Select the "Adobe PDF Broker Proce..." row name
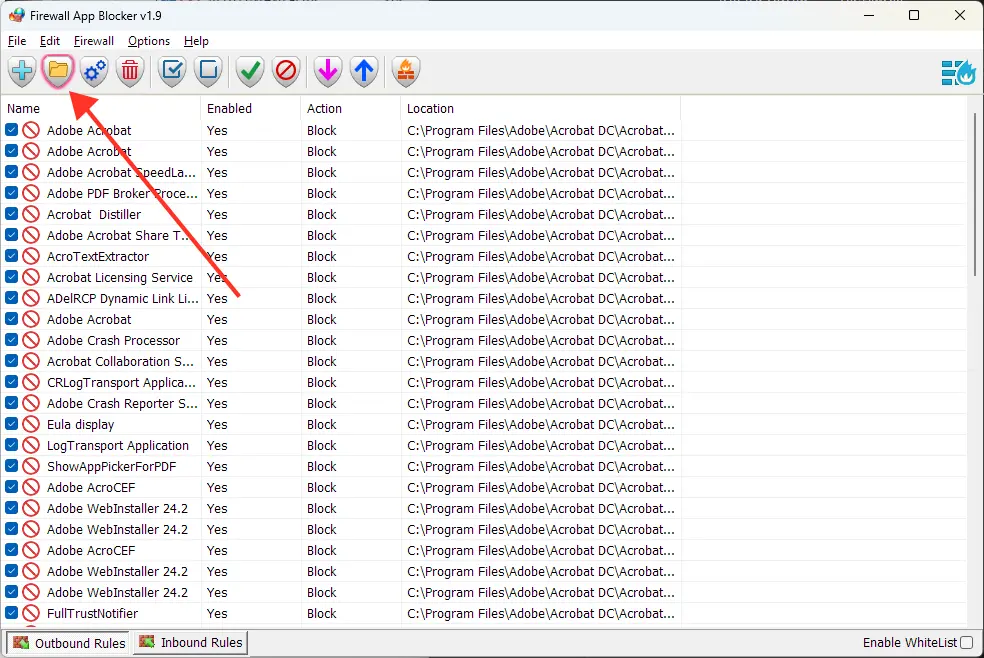Image resolution: width=984 pixels, height=658 pixels. [122, 193]
